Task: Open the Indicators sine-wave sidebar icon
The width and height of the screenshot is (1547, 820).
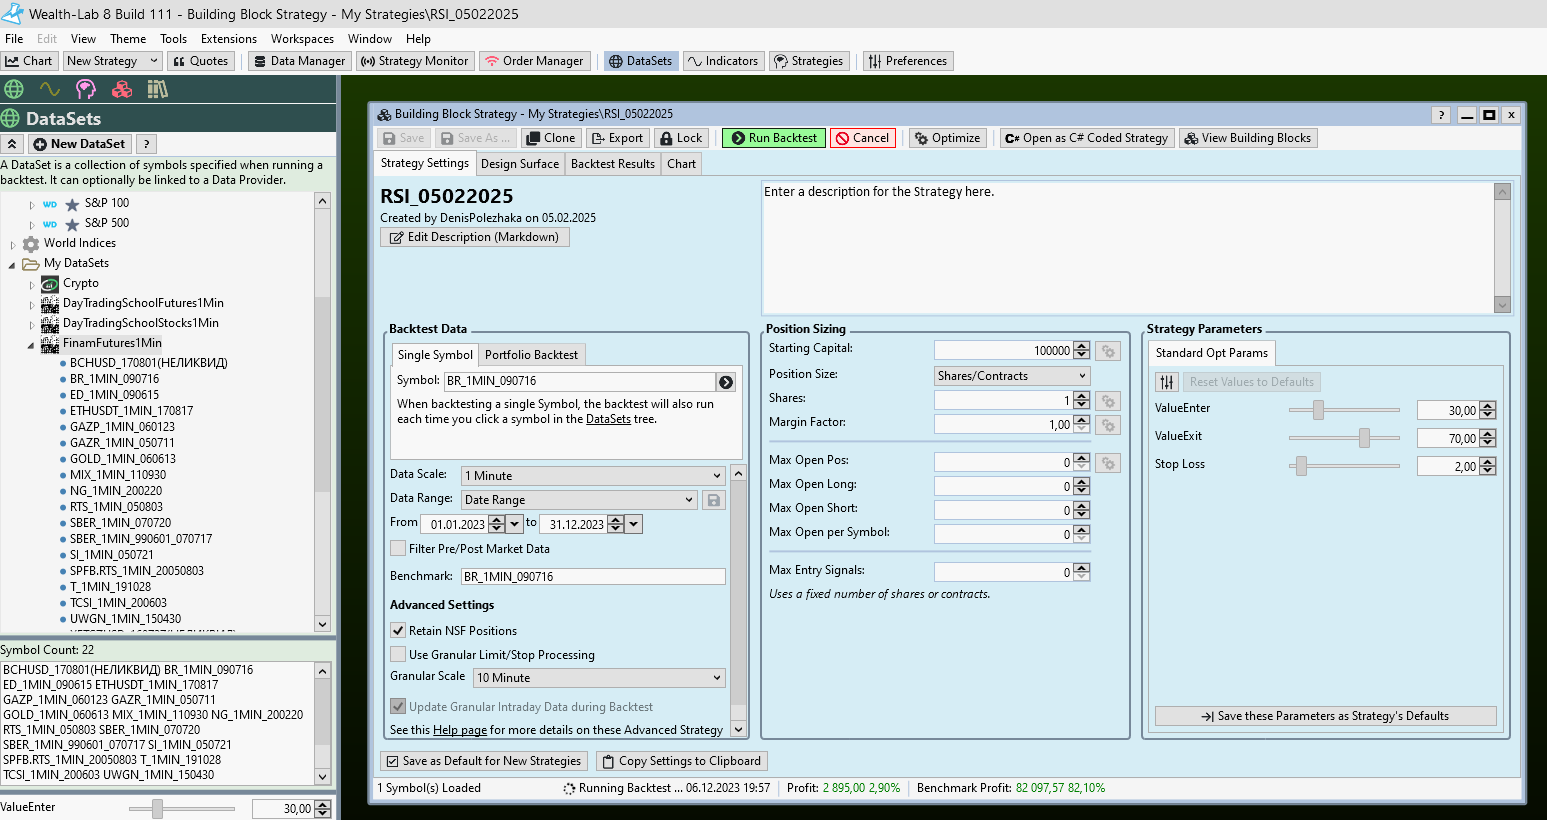Action: point(50,89)
